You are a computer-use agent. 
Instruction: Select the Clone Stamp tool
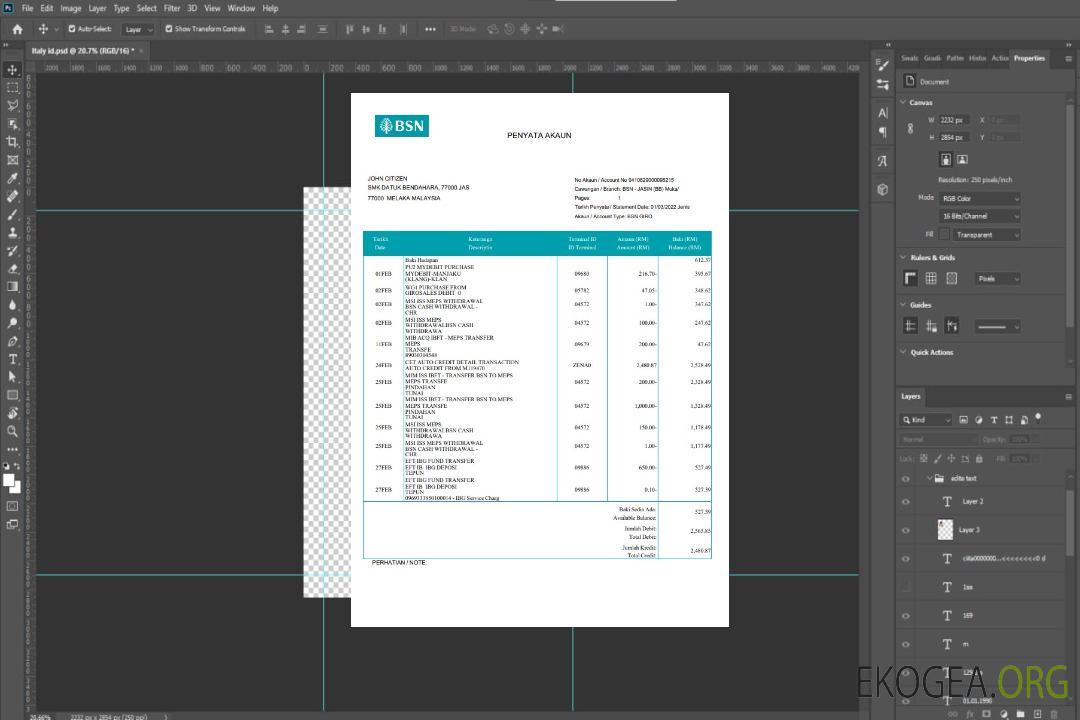(x=12, y=232)
